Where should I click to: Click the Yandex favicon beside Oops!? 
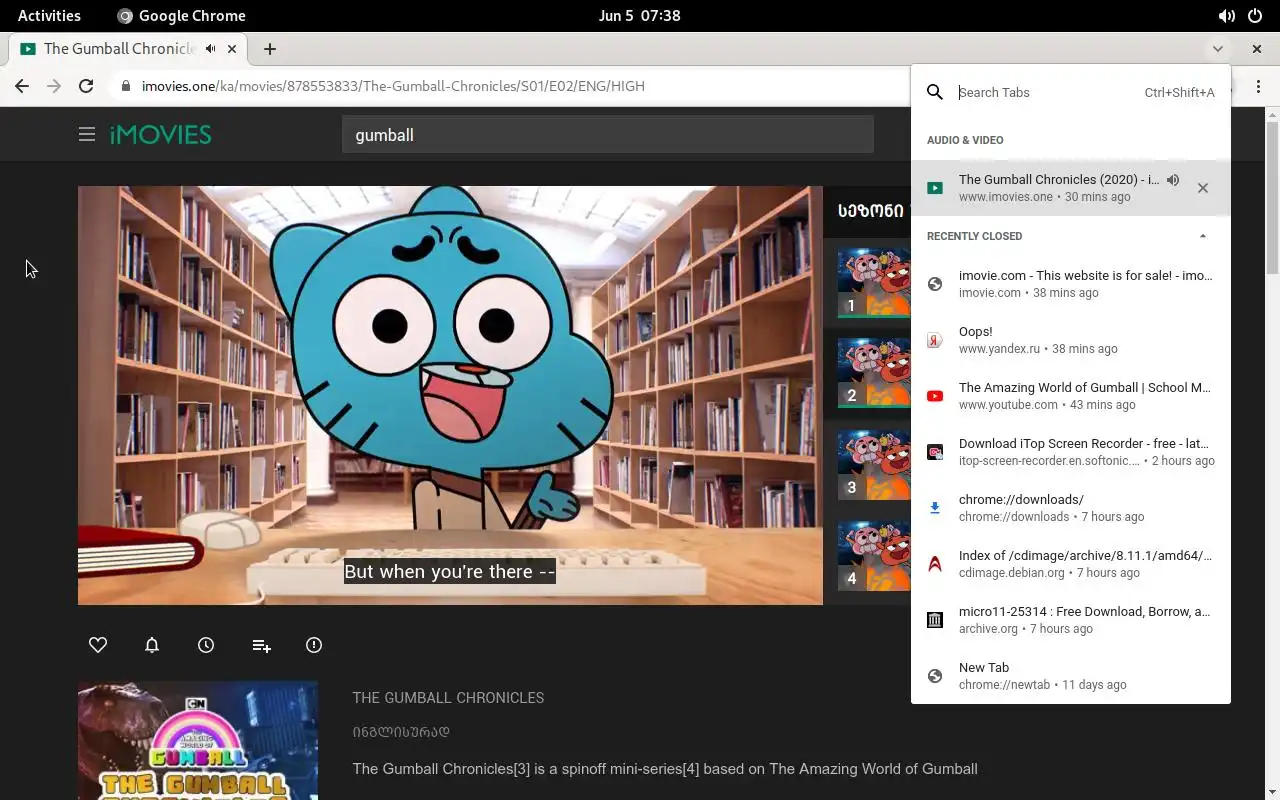935,340
